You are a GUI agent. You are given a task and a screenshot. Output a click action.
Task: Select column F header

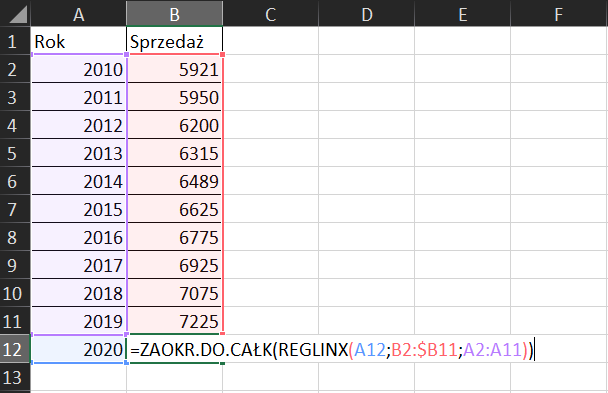click(x=559, y=14)
